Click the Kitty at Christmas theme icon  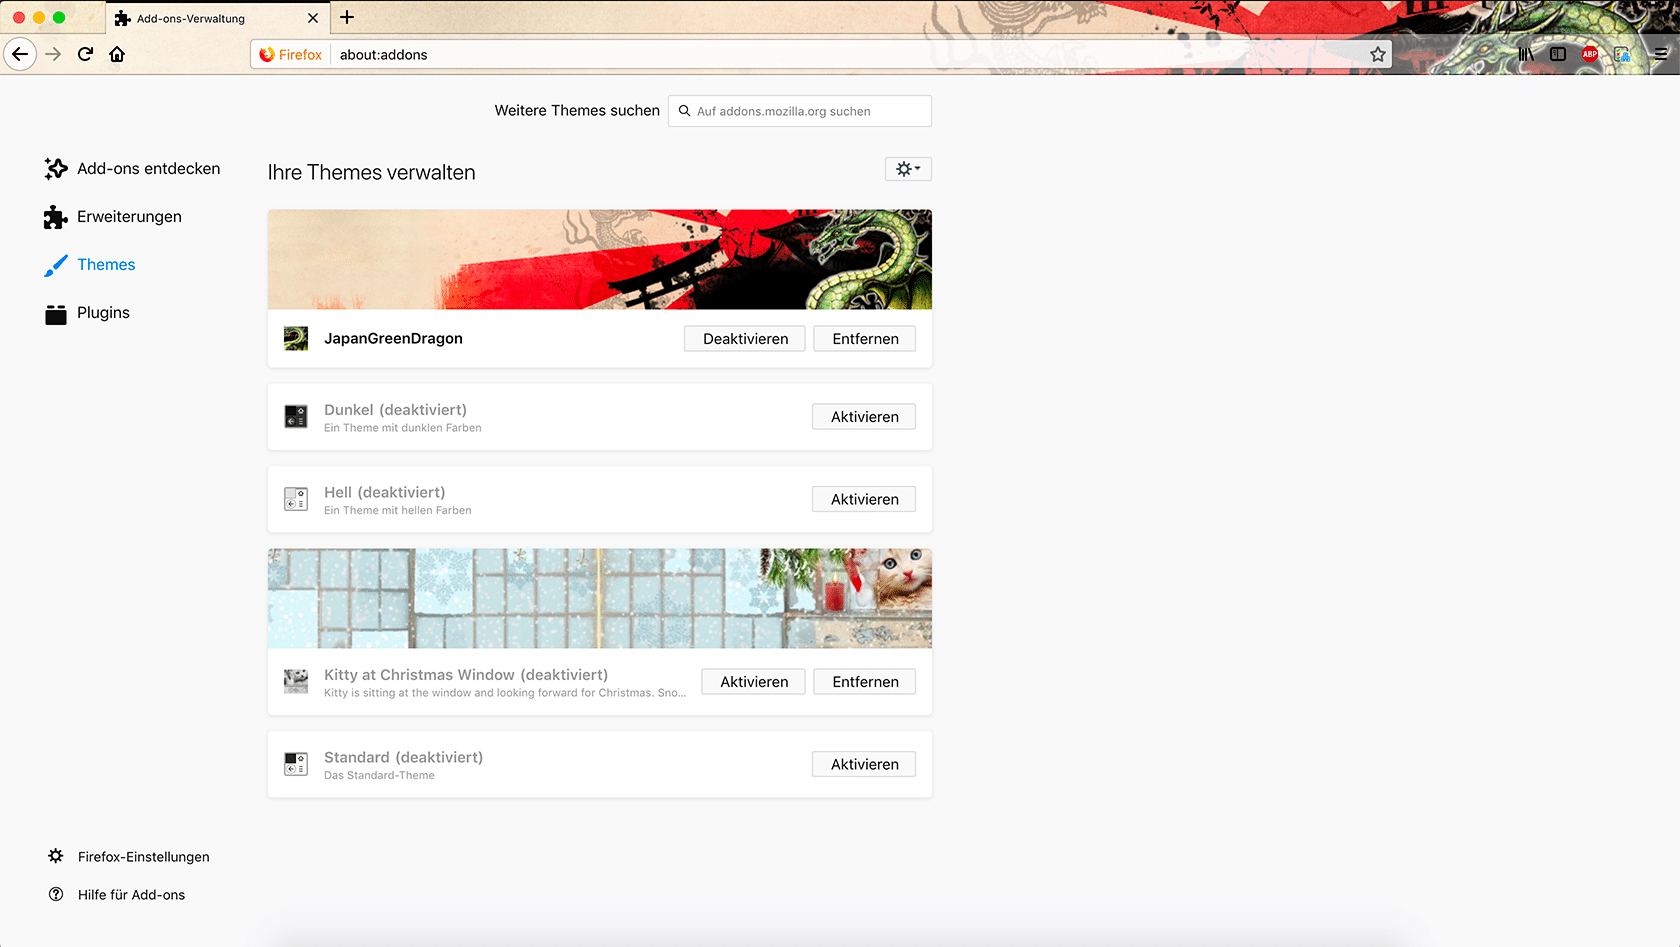pyautogui.click(x=296, y=682)
